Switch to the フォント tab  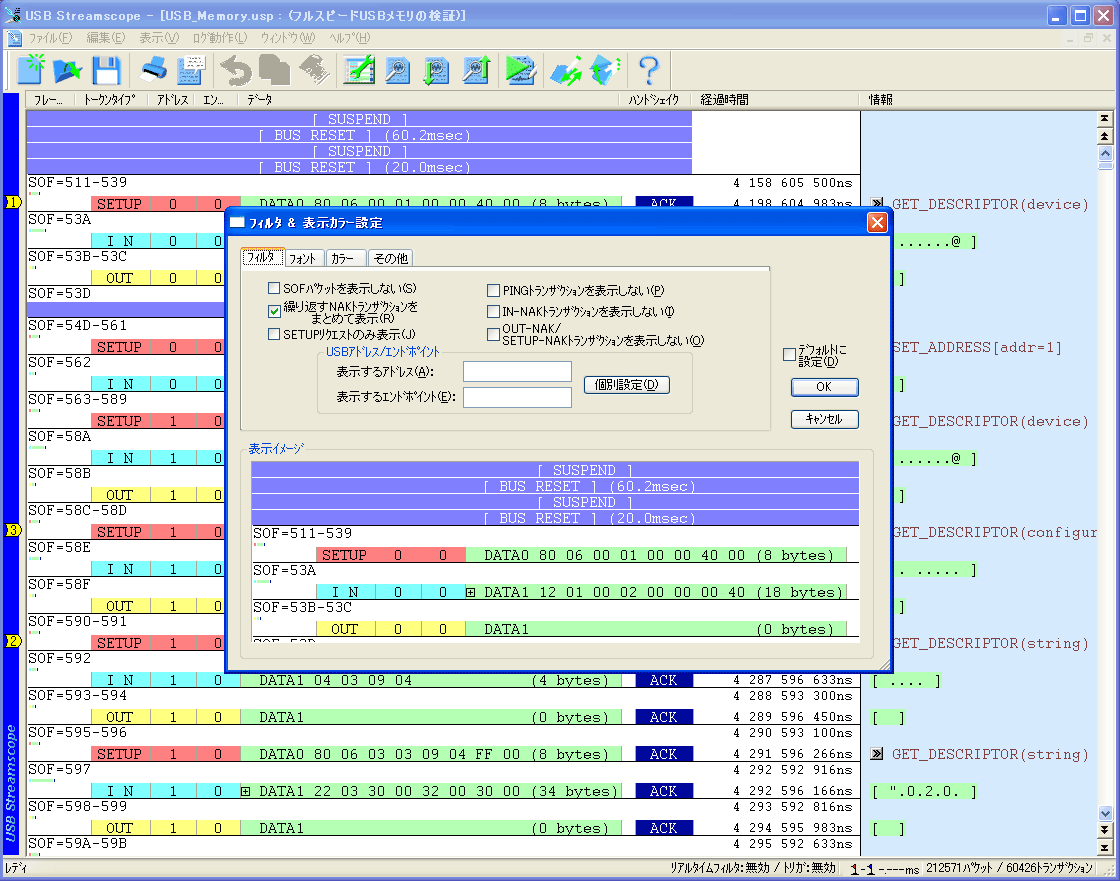click(x=303, y=258)
